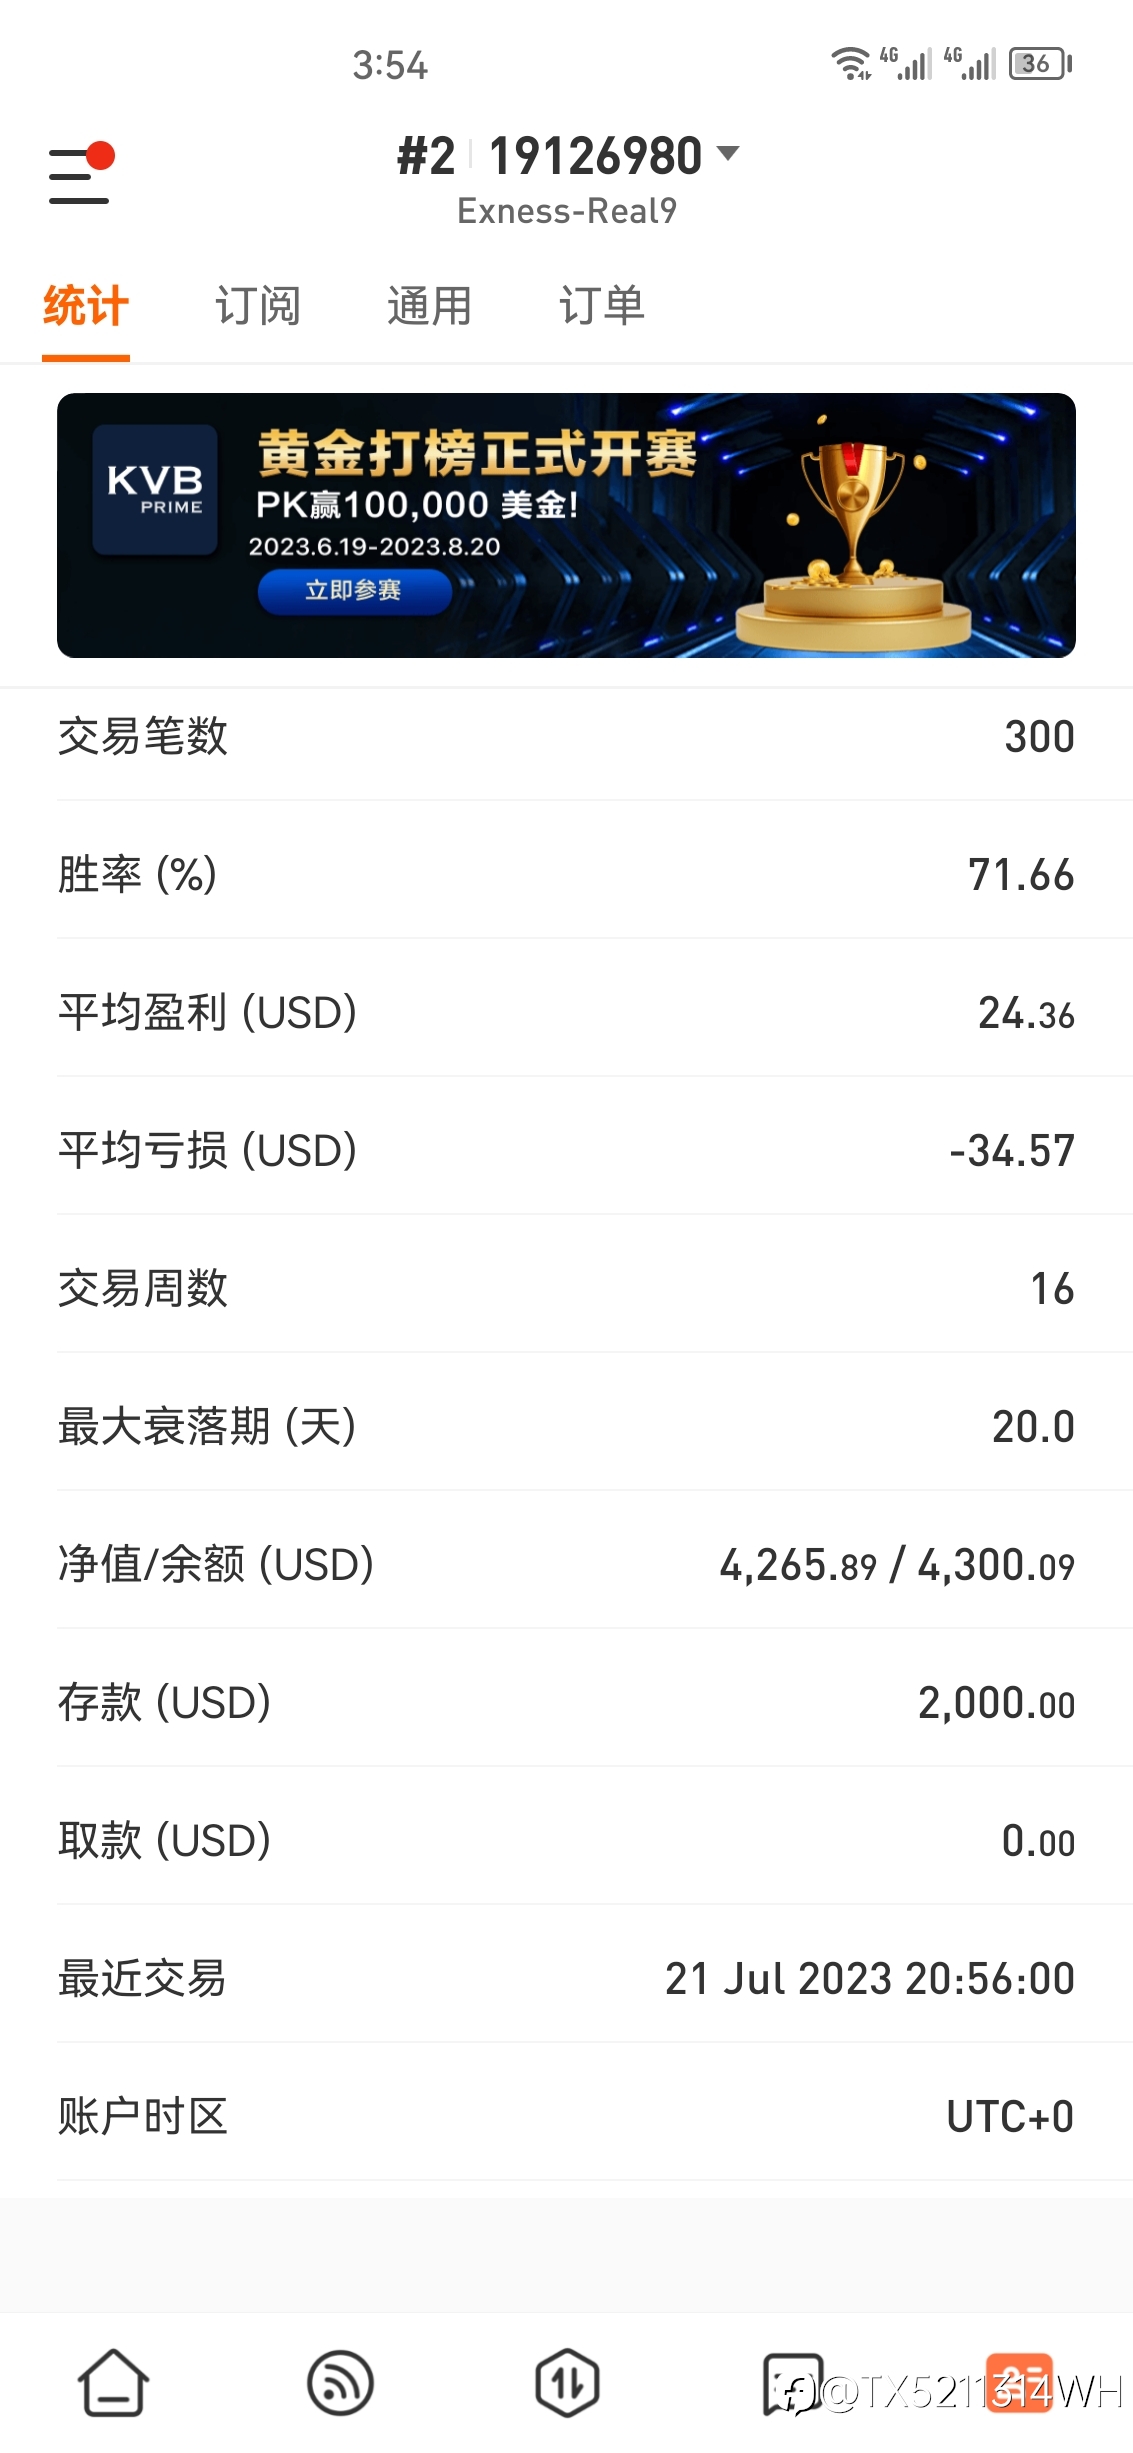The image size is (1133, 2453).
Task: Select the 统计 tab
Action: (86, 306)
